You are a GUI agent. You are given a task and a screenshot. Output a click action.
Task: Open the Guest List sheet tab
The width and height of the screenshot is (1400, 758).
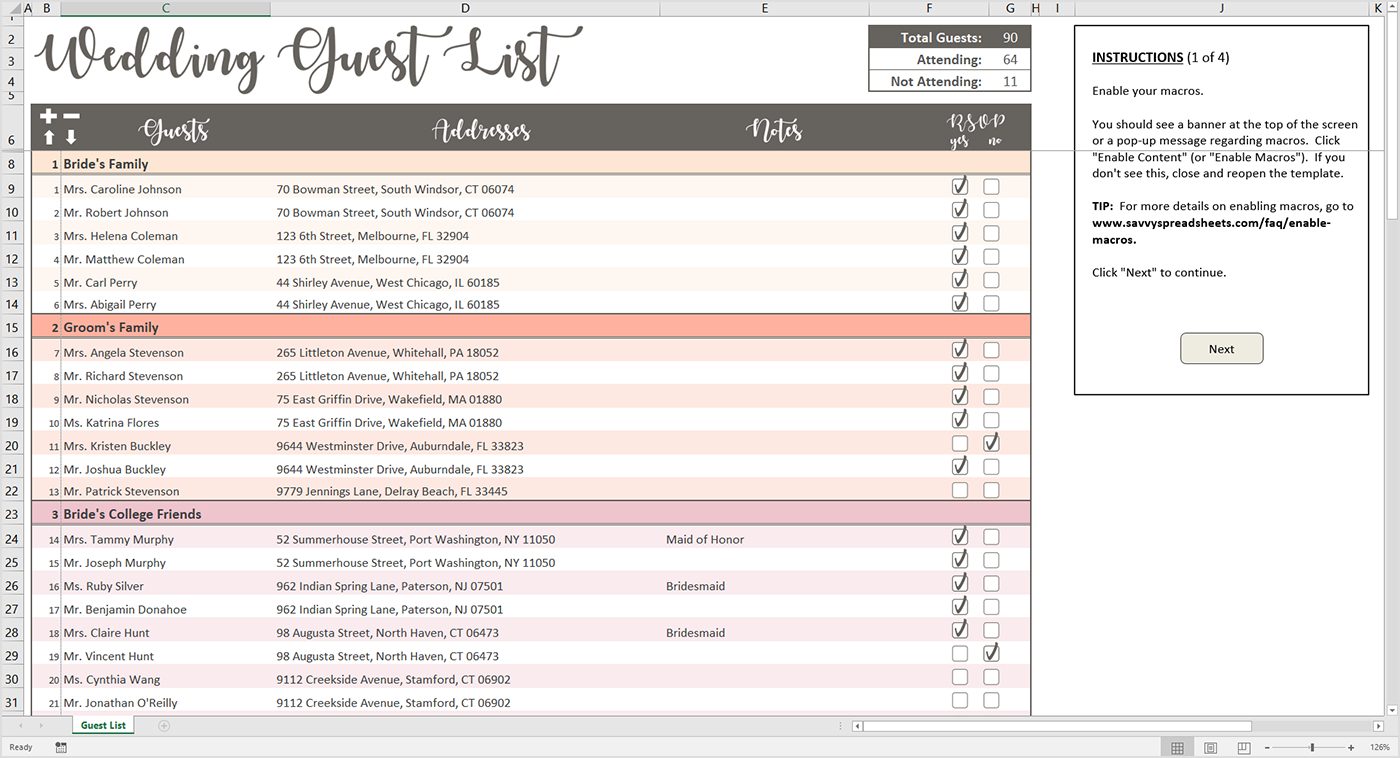tap(104, 725)
